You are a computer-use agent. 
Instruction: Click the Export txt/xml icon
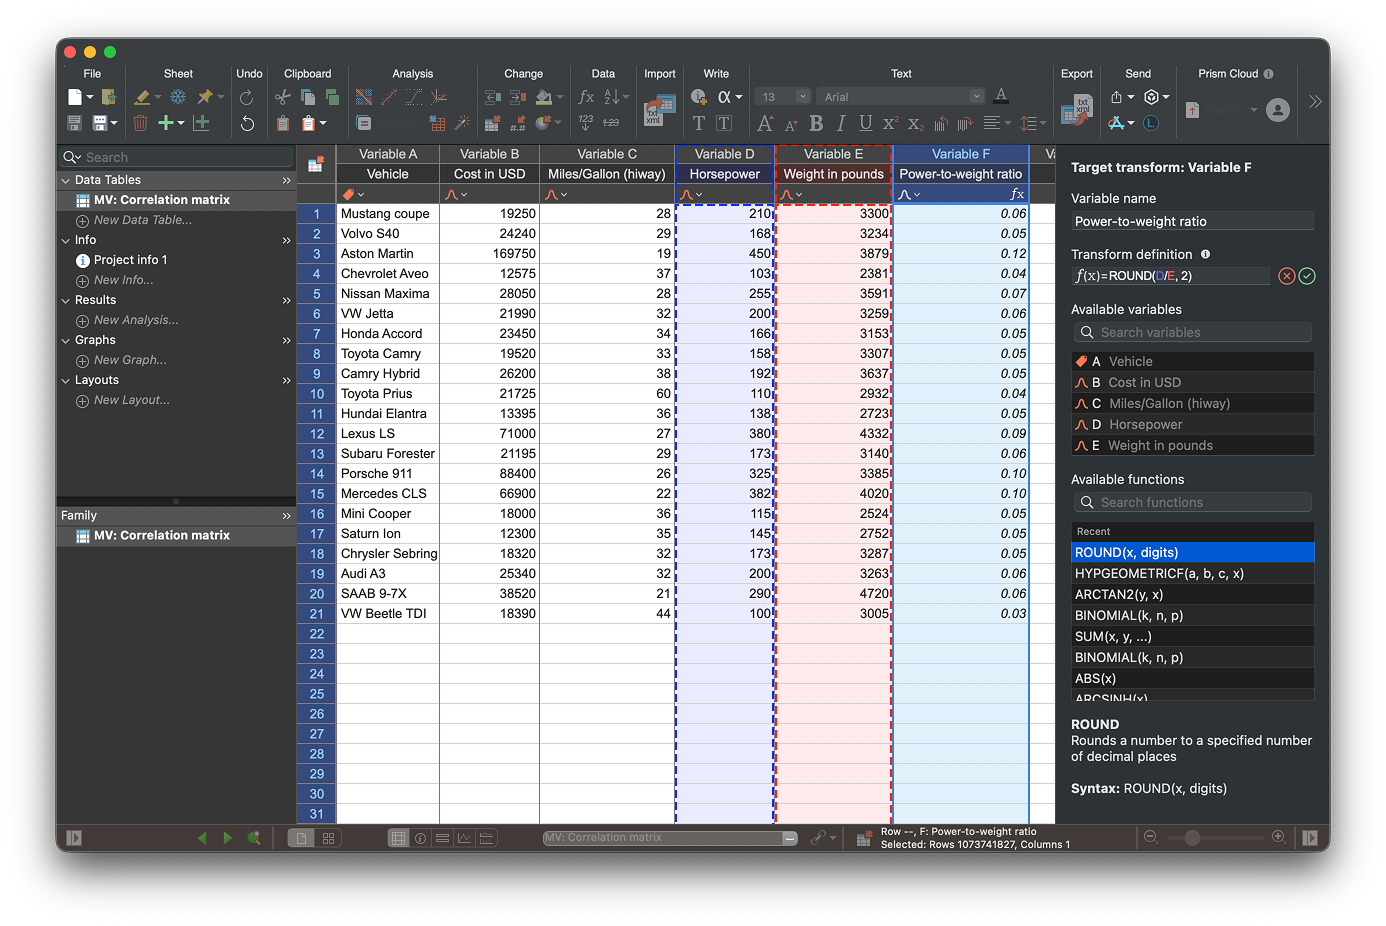pos(1076,110)
